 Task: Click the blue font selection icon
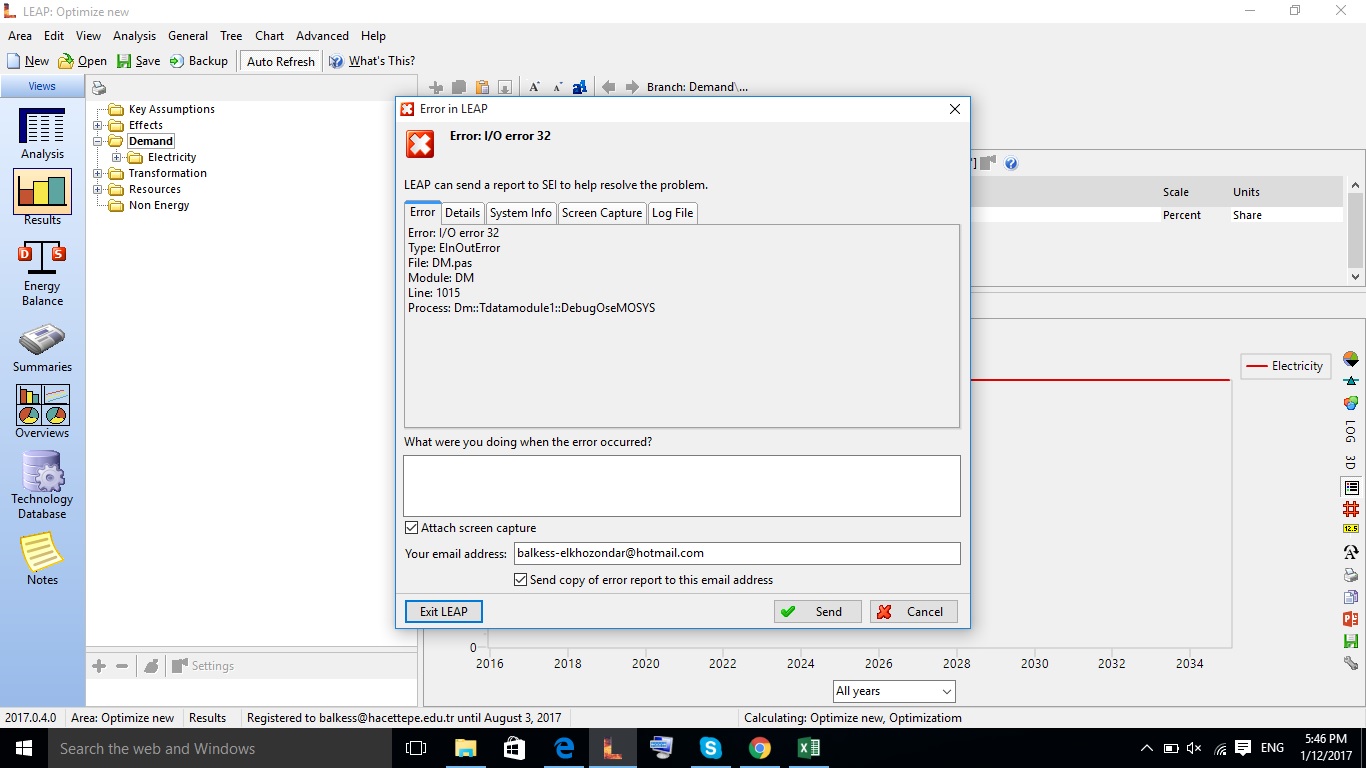click(x=580, y=87)
